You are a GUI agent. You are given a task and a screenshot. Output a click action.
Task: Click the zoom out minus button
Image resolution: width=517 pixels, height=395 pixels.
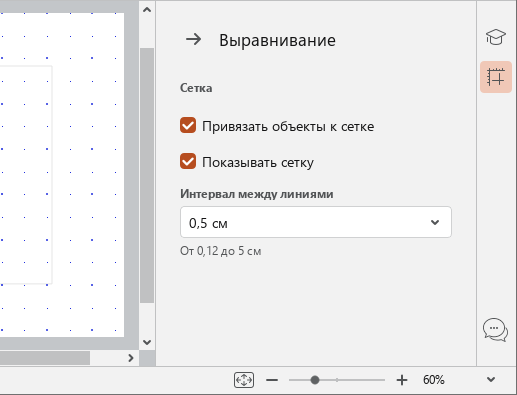pyautogui.click(x=272, y=380)
